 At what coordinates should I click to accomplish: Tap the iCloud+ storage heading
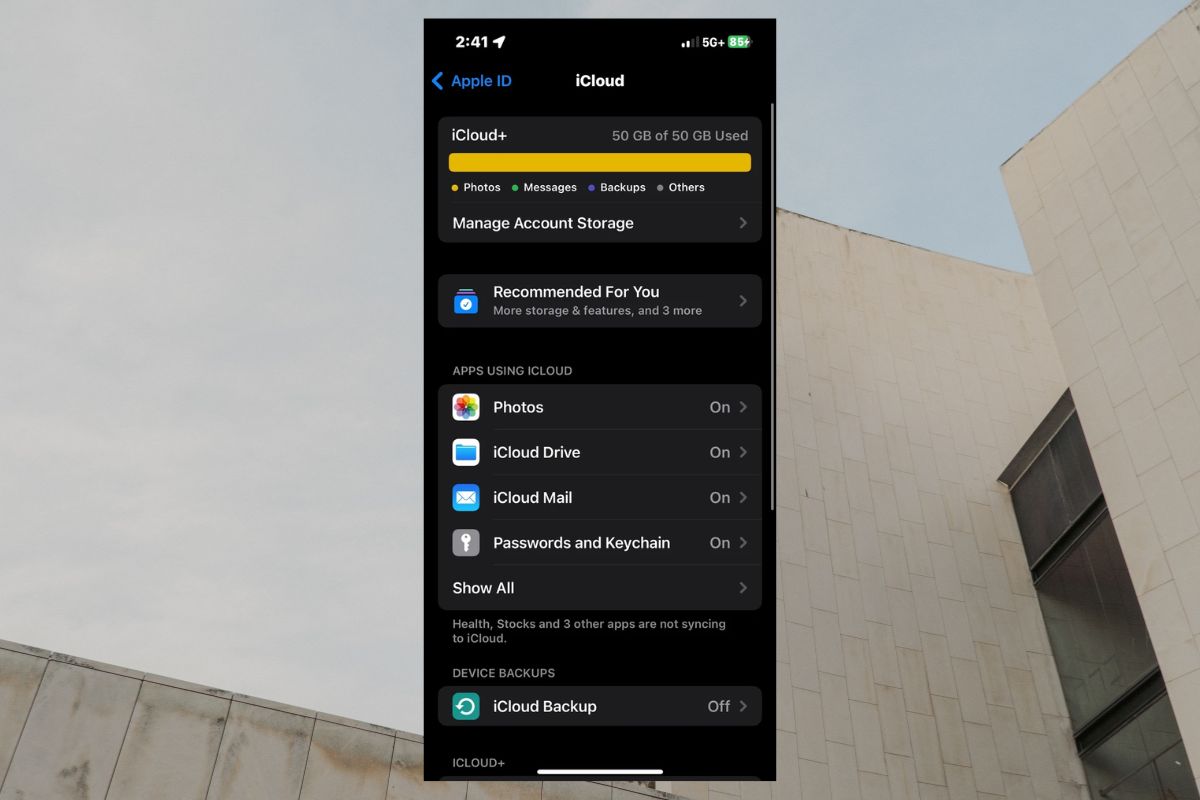point(479,135)
